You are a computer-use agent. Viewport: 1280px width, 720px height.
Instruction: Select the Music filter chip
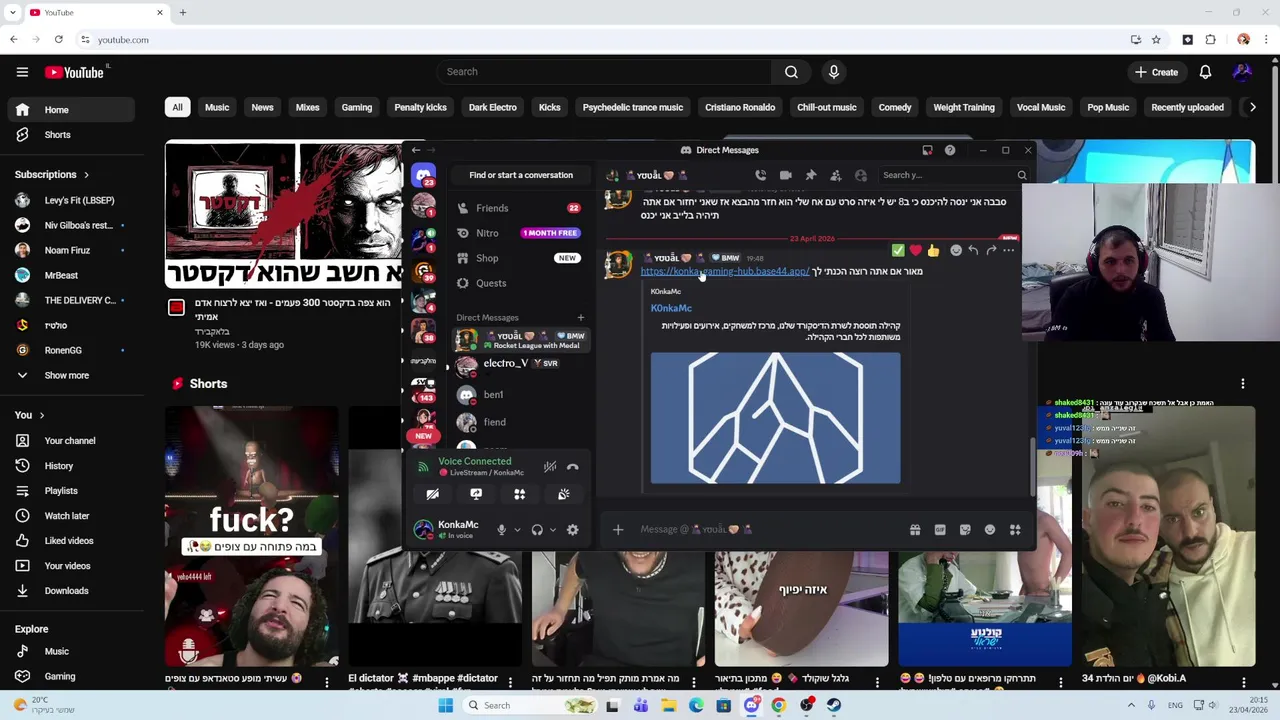(x=217, y=107)
